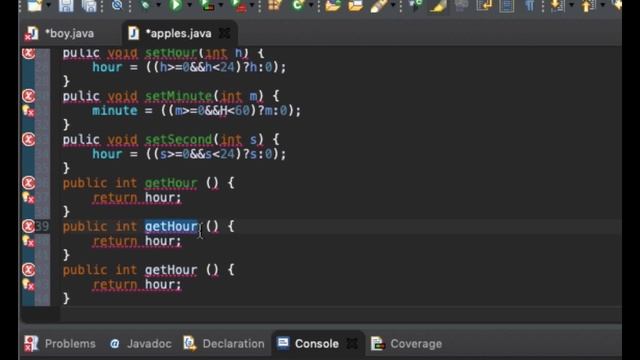Close the Console view tab

(352, 344)
